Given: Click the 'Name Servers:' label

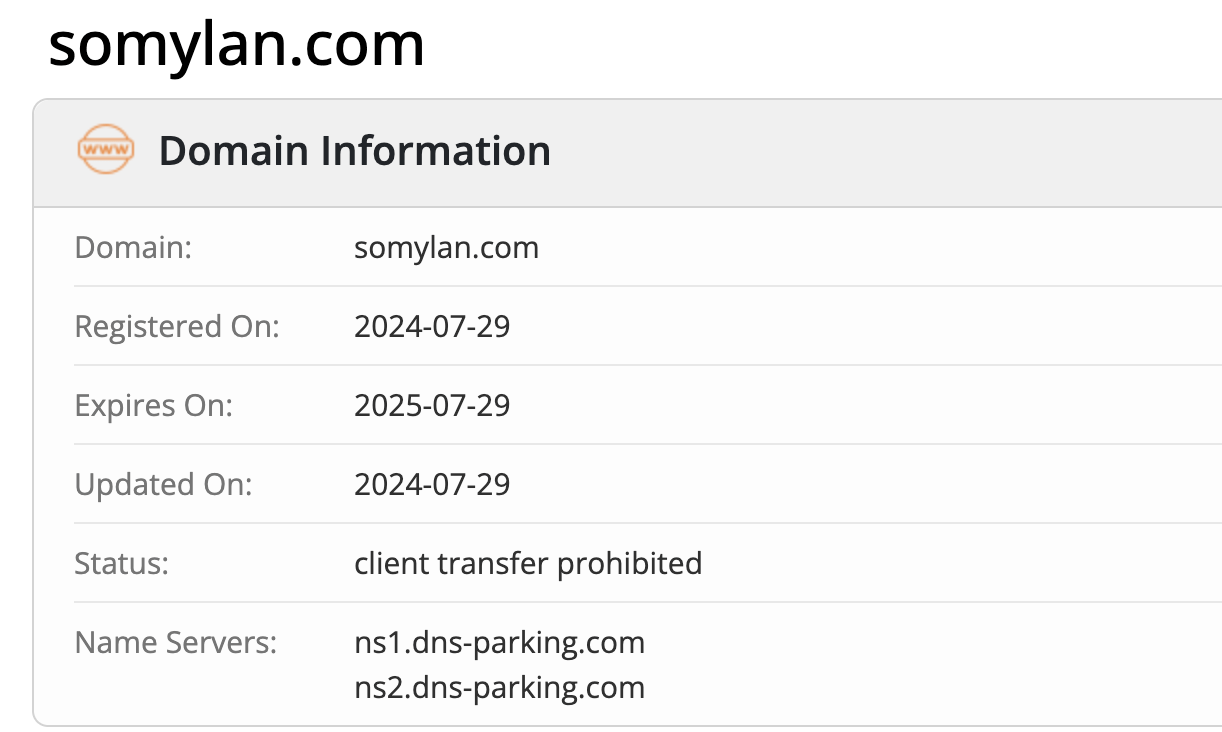Looking at the screenshot, I should tap(175, 642).
